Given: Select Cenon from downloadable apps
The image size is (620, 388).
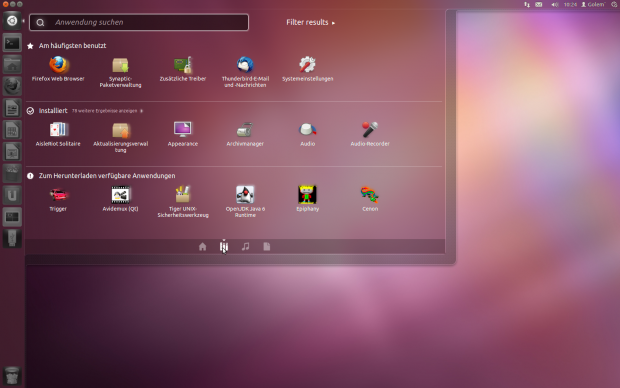Looking at the screenshot, I should coord(370,199).
